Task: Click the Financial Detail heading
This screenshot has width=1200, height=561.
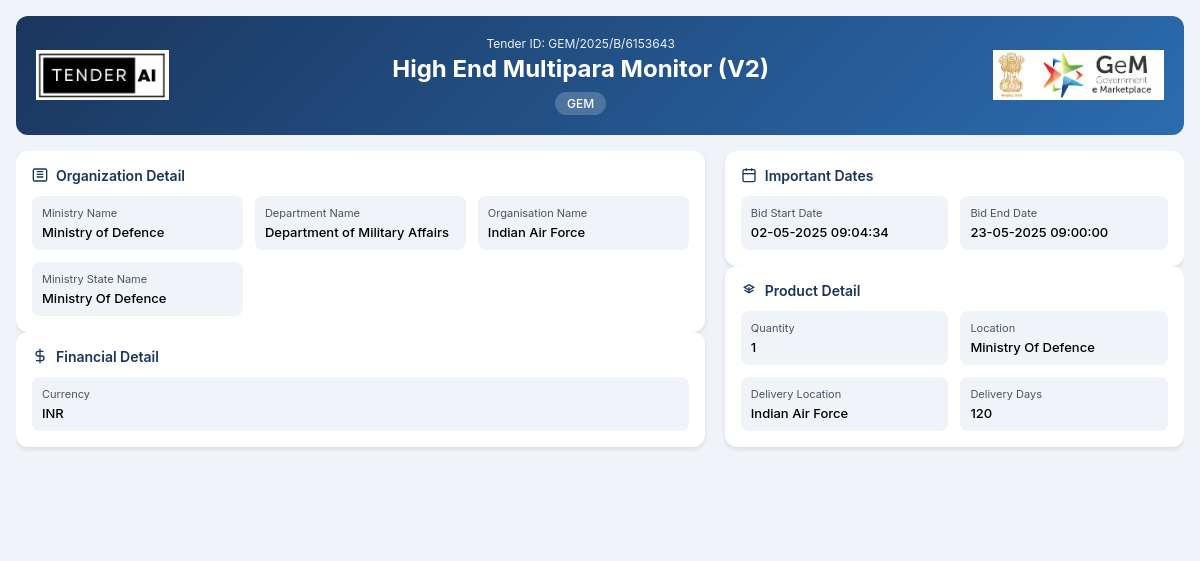Action: [x=107, y=357]
